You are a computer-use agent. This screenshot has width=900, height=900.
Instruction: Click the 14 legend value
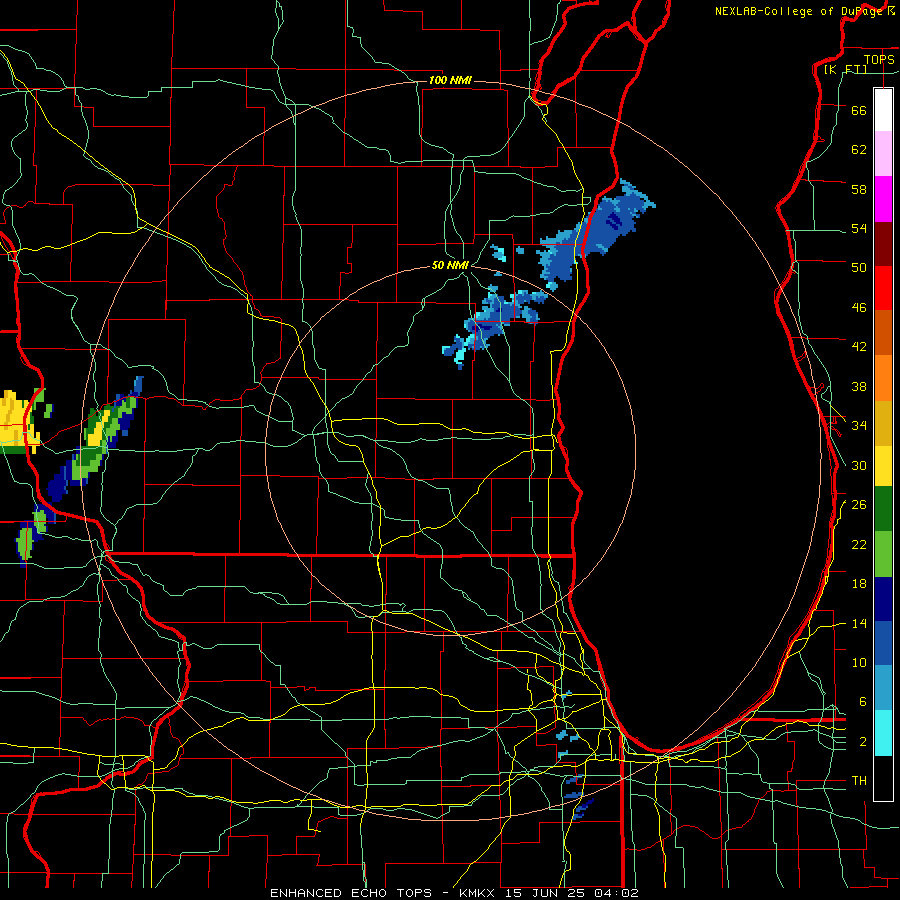click(x=859, y=623)
